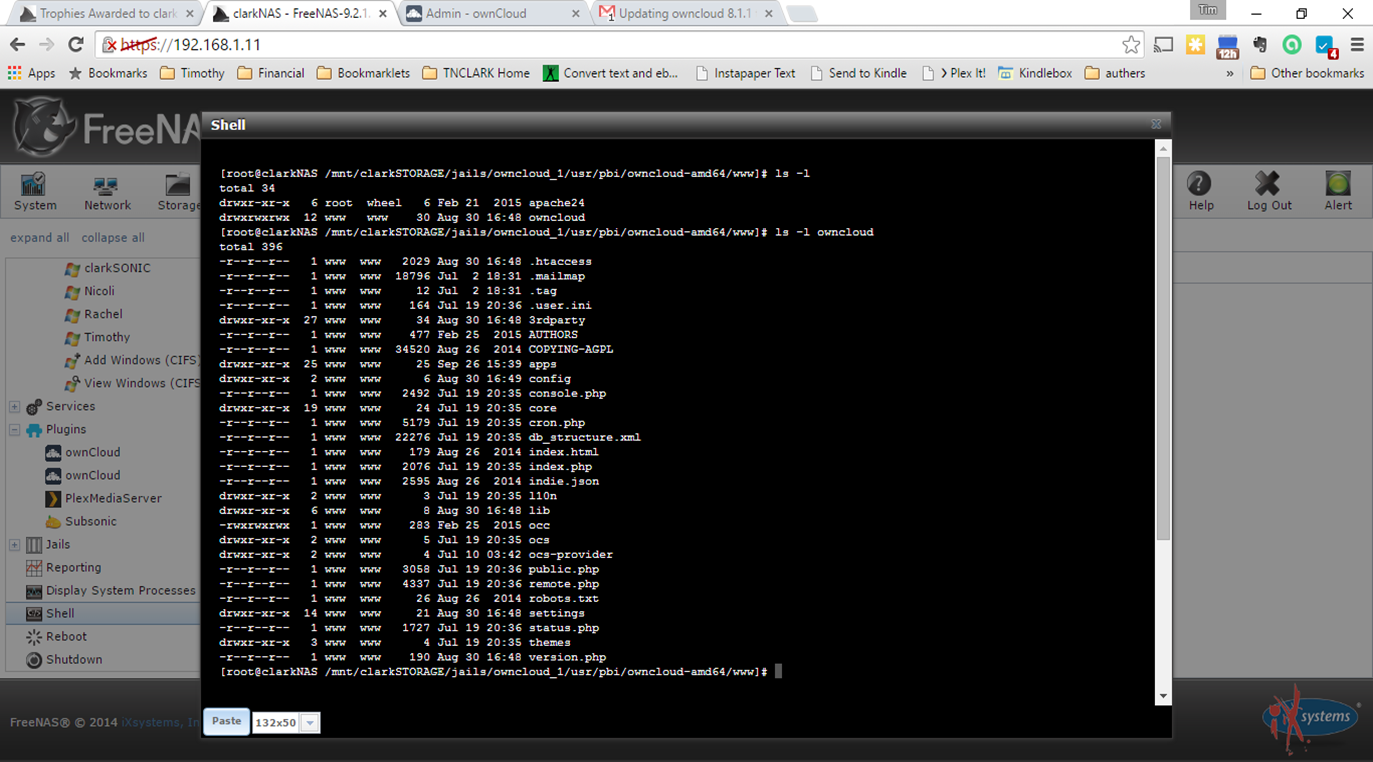Click the 12h extension icon
This screenshot has width=1373, height=762.
pyautogui.click(x=1227, y=45)
